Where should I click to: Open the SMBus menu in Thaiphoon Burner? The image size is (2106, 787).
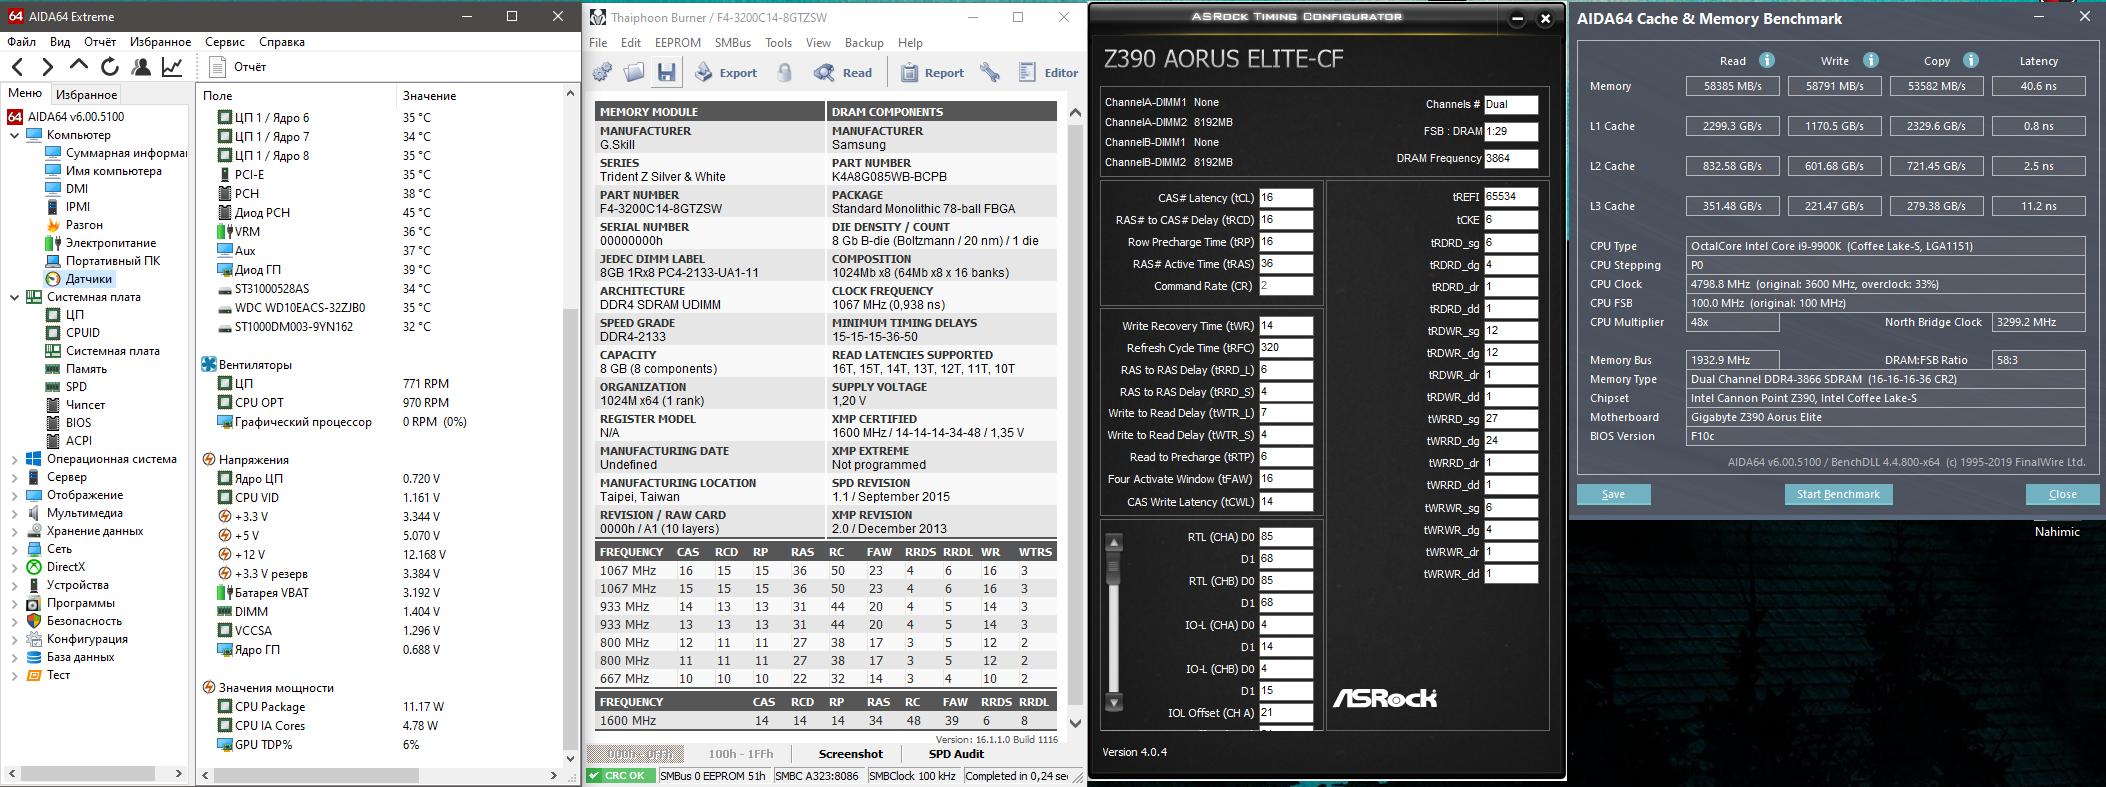733,43
